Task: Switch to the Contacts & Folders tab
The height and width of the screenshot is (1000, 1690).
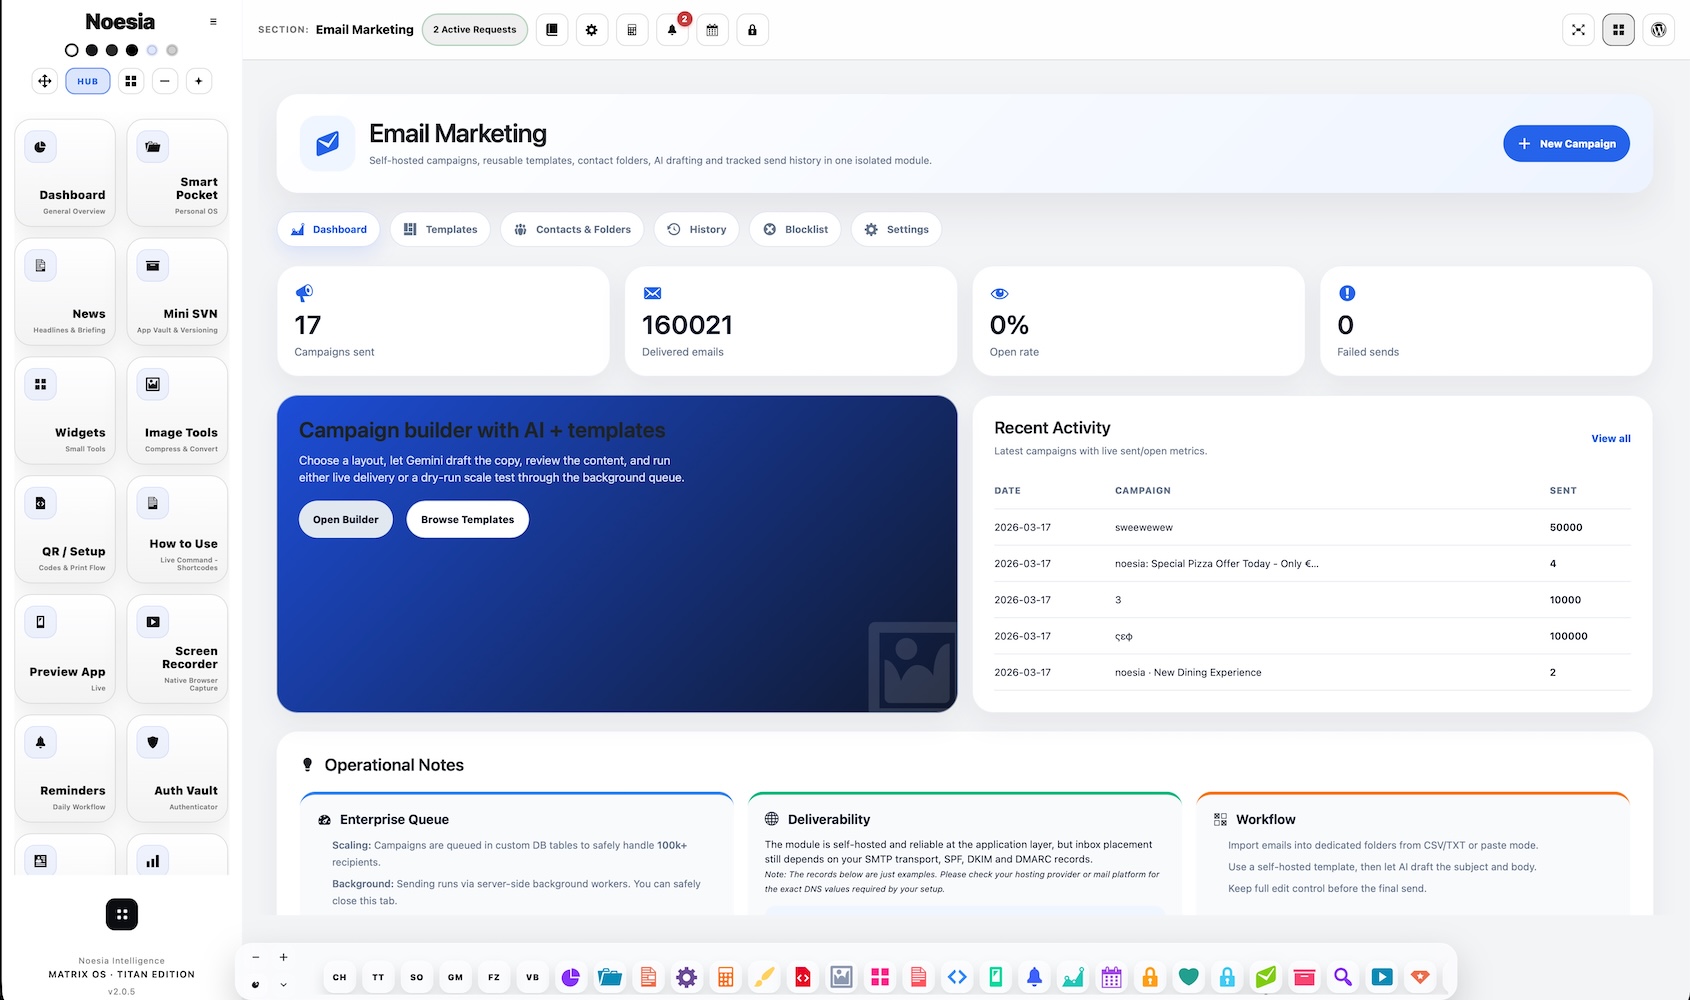Action: (573, 229)
